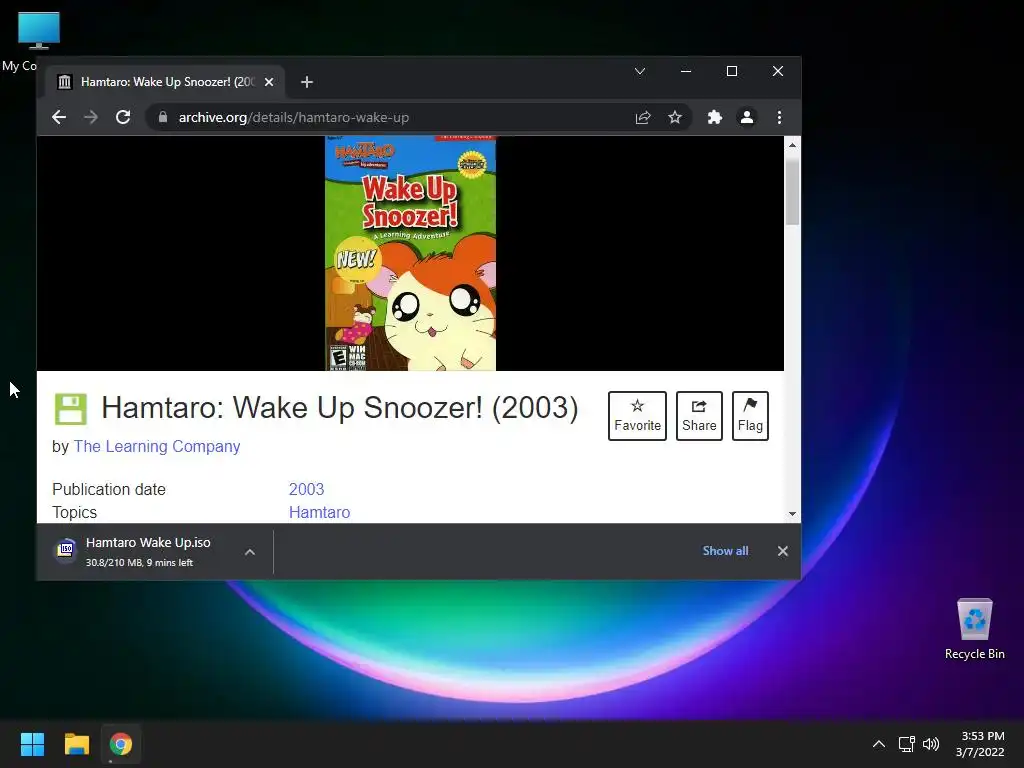Image resolution: width=1024 pixels, height=768 pixels.
Task: Select the Recycle Bin desktop icon
Action: tap(974, 630)
